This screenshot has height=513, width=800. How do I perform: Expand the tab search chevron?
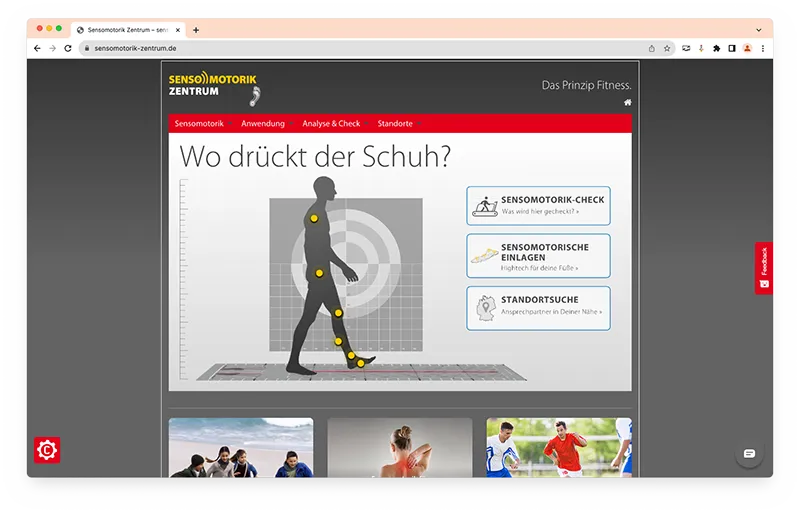(x=759, y=30)
